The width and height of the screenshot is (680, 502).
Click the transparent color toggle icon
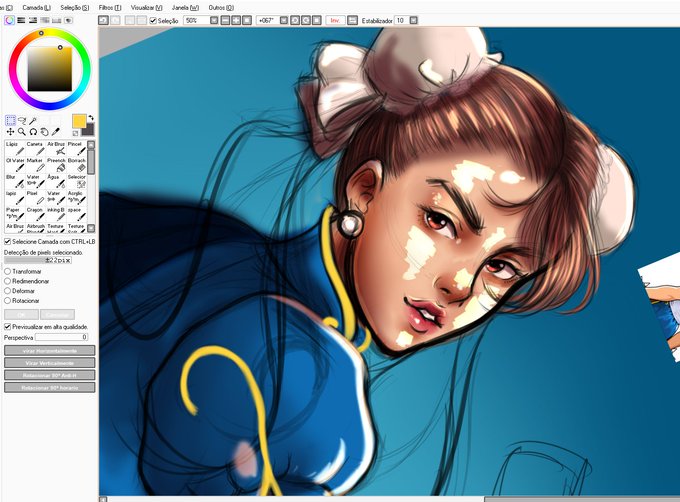75,133
